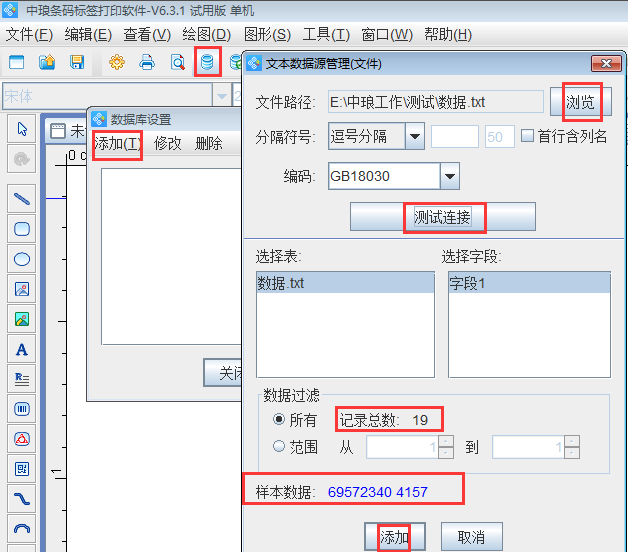Image resolution: width=628 pixels, height=552 pixels.
Task: Open the 宋体 font dropdown
Action: tap(221, 96)
